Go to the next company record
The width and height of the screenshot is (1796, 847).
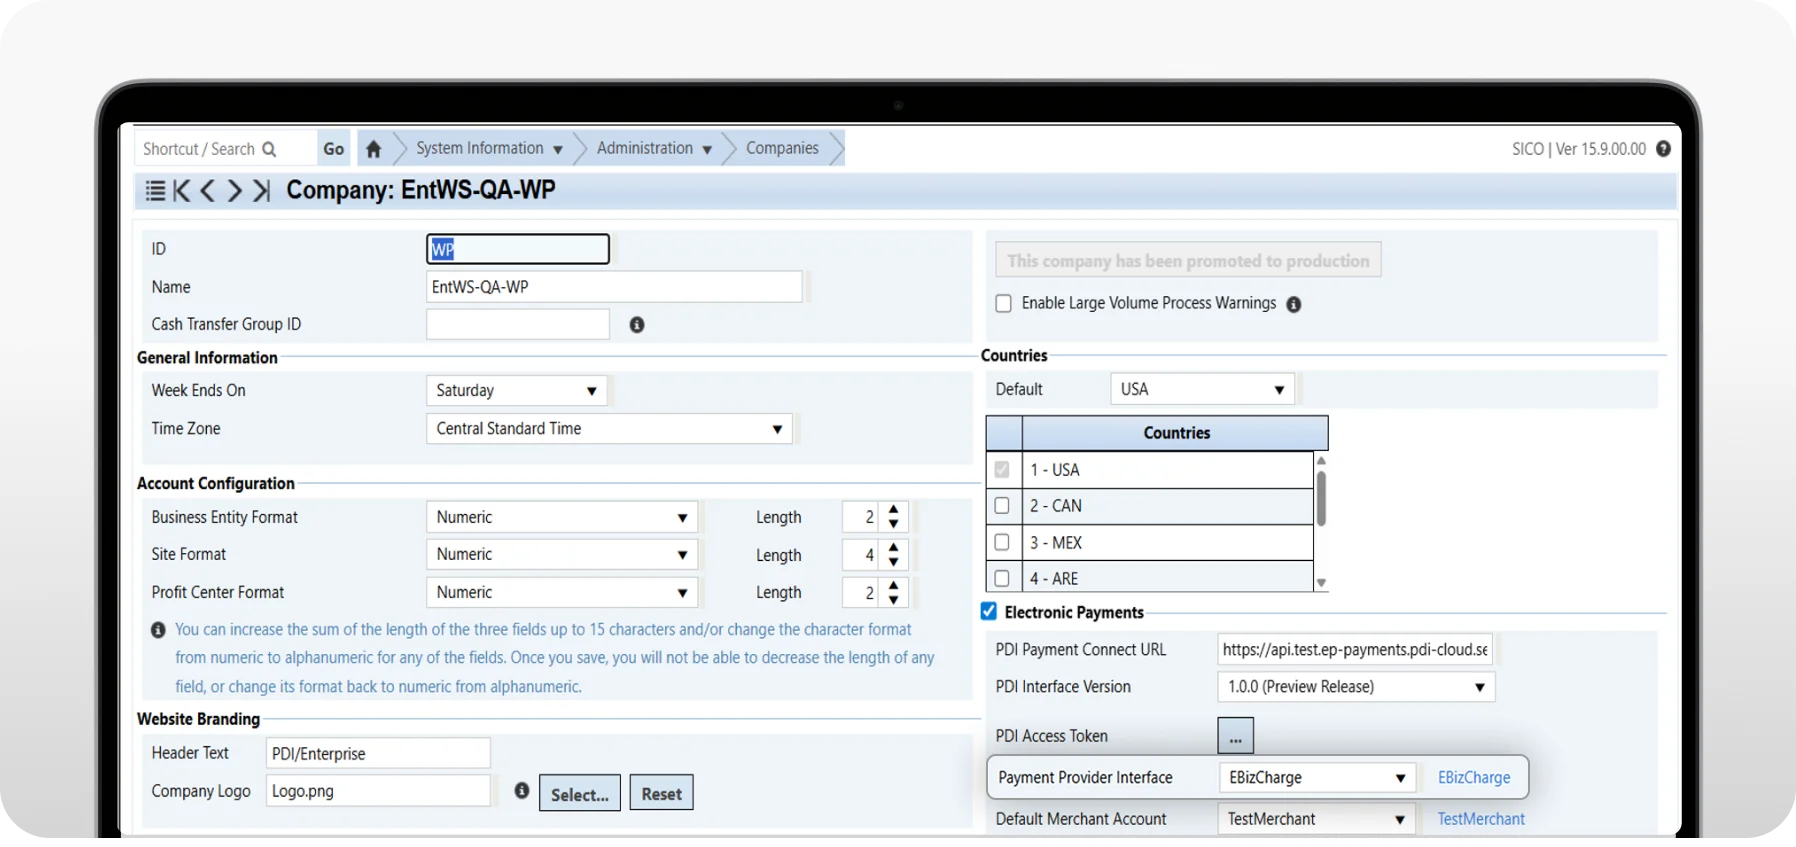(x=234, y=190)
